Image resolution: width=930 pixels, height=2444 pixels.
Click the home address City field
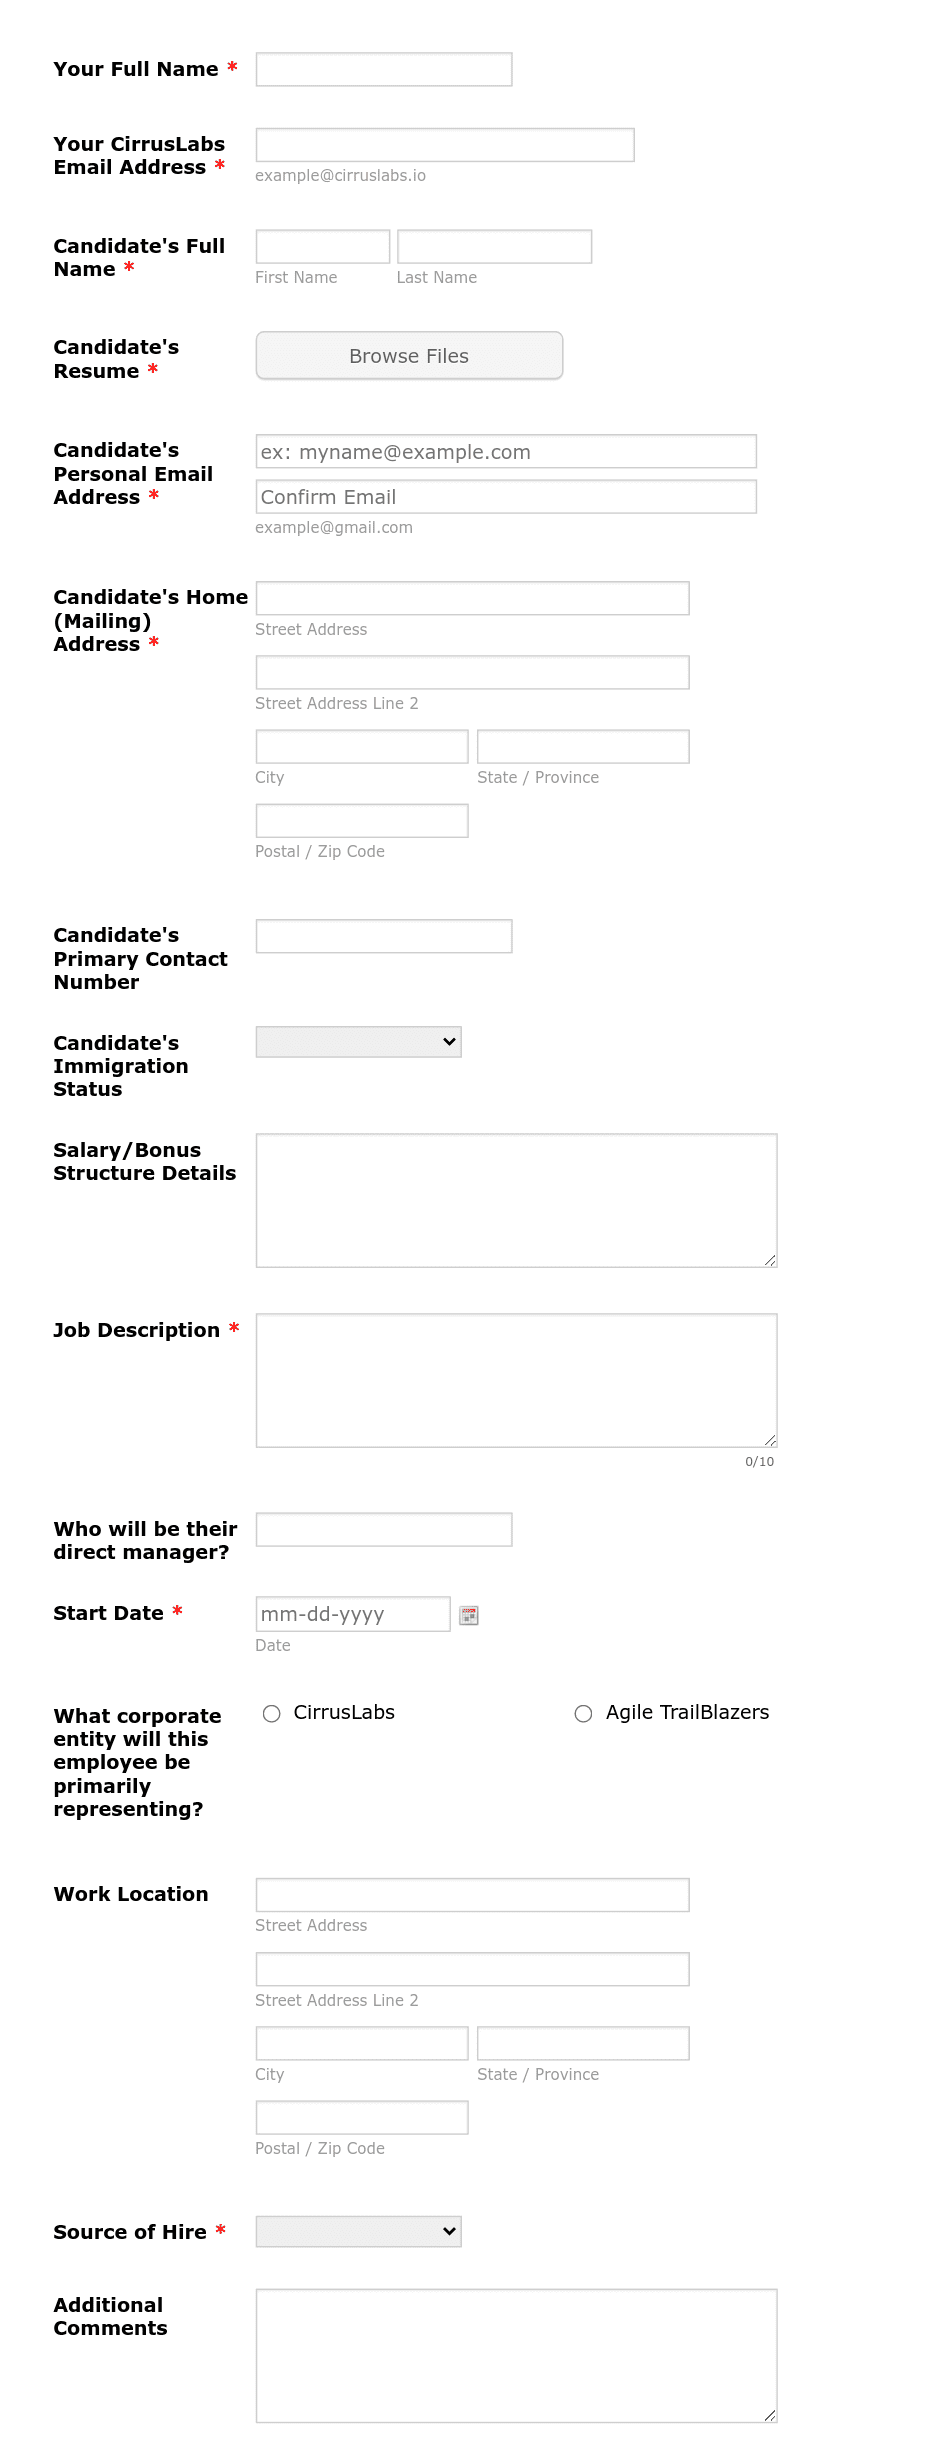[361, 746]
